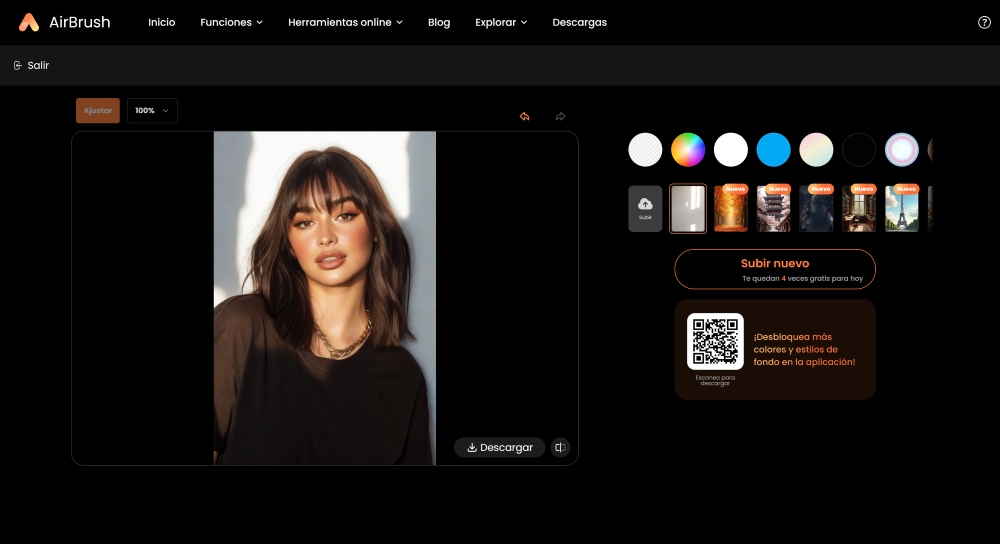Click the Subir nuevo button
Image resolution: width=1000 pixels, height=544 pixels.
[x=774, y=269]
